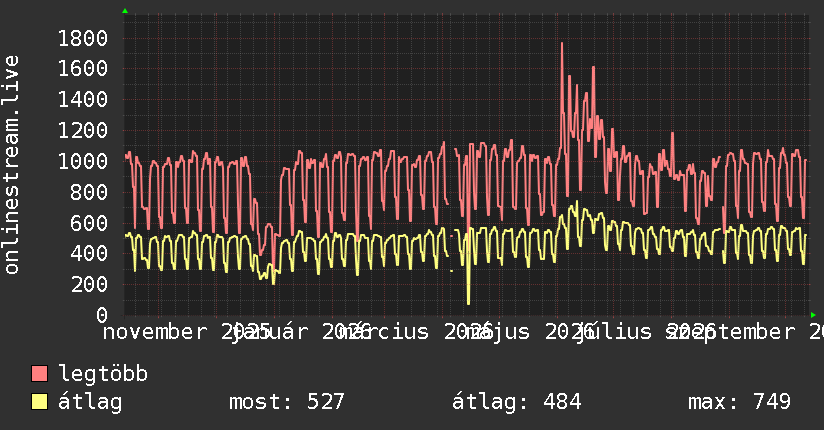Click the onlinestream.live vertical axis title
The height and width of the screenshot is (430, 824).
(x=11, y=165)
